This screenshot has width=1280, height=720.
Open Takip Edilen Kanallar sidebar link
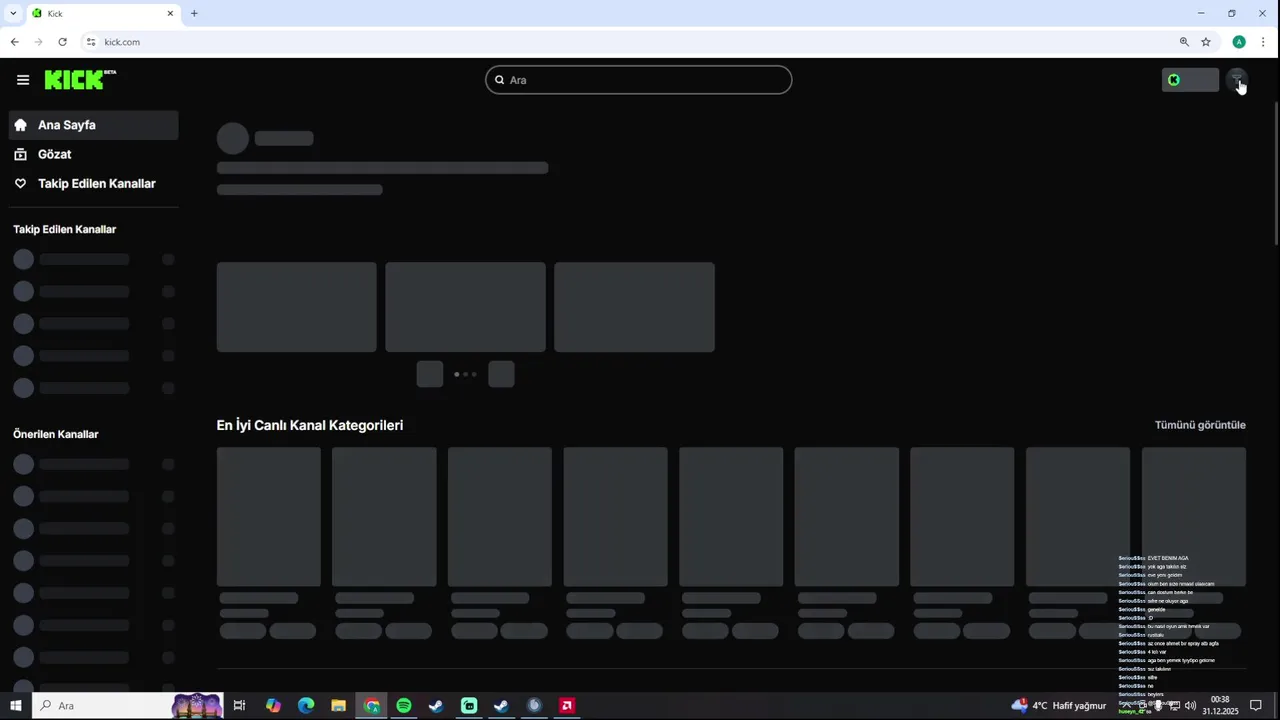94,184
